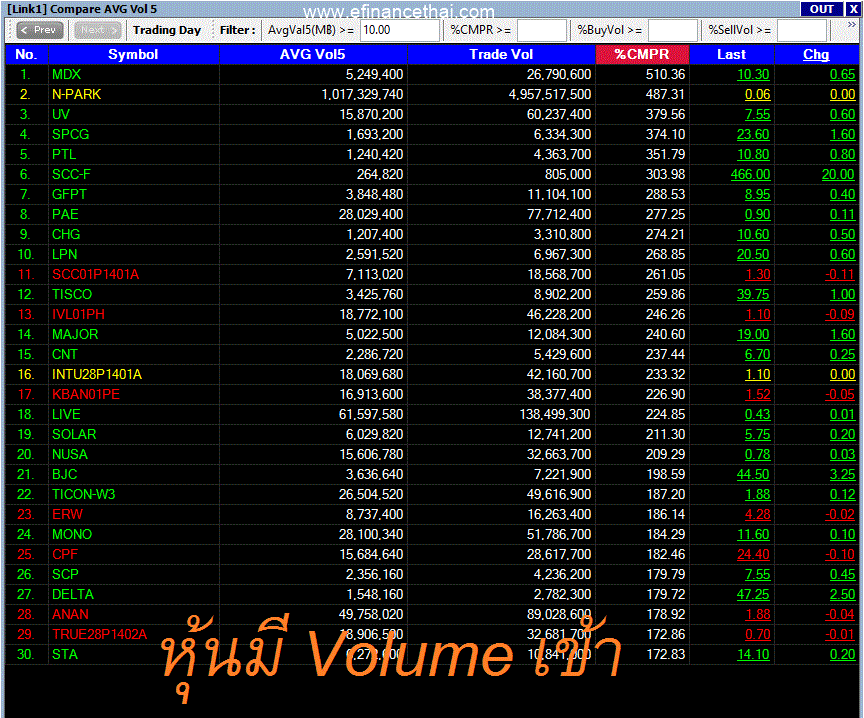Focus the %SellVol filter input field
The image size is (864, 718).
(802, 30)
